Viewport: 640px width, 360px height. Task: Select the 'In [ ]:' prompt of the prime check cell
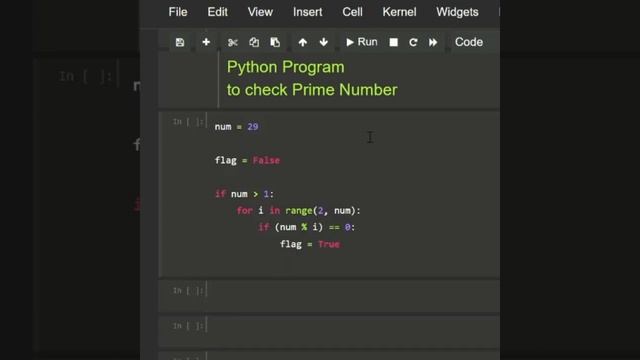click(188, 122)
